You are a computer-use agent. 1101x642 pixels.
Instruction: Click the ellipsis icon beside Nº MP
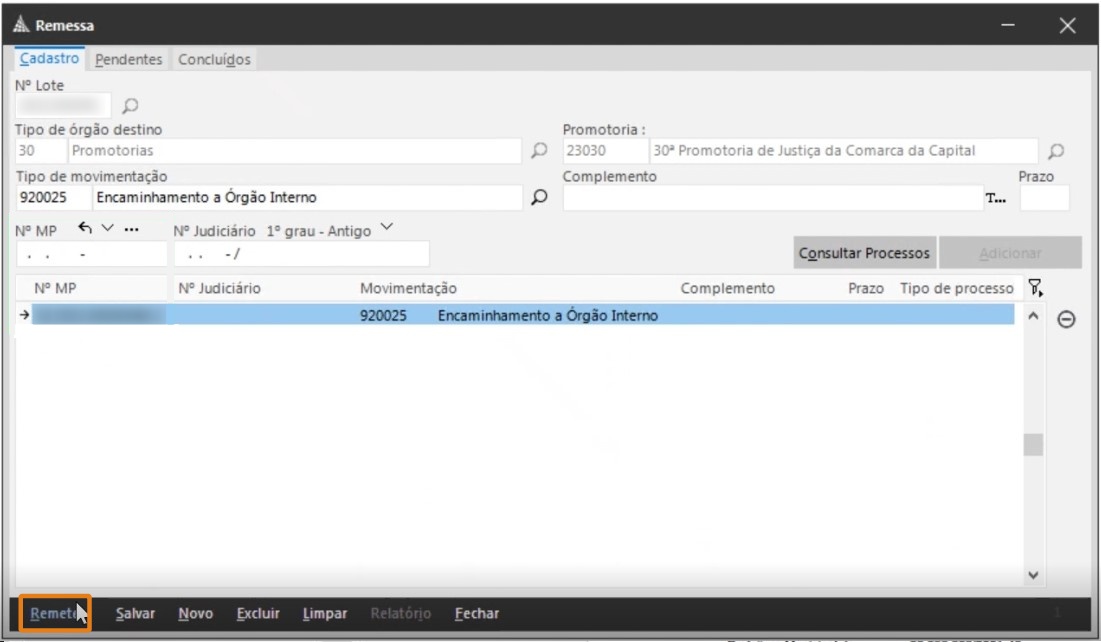click(131, 229)
